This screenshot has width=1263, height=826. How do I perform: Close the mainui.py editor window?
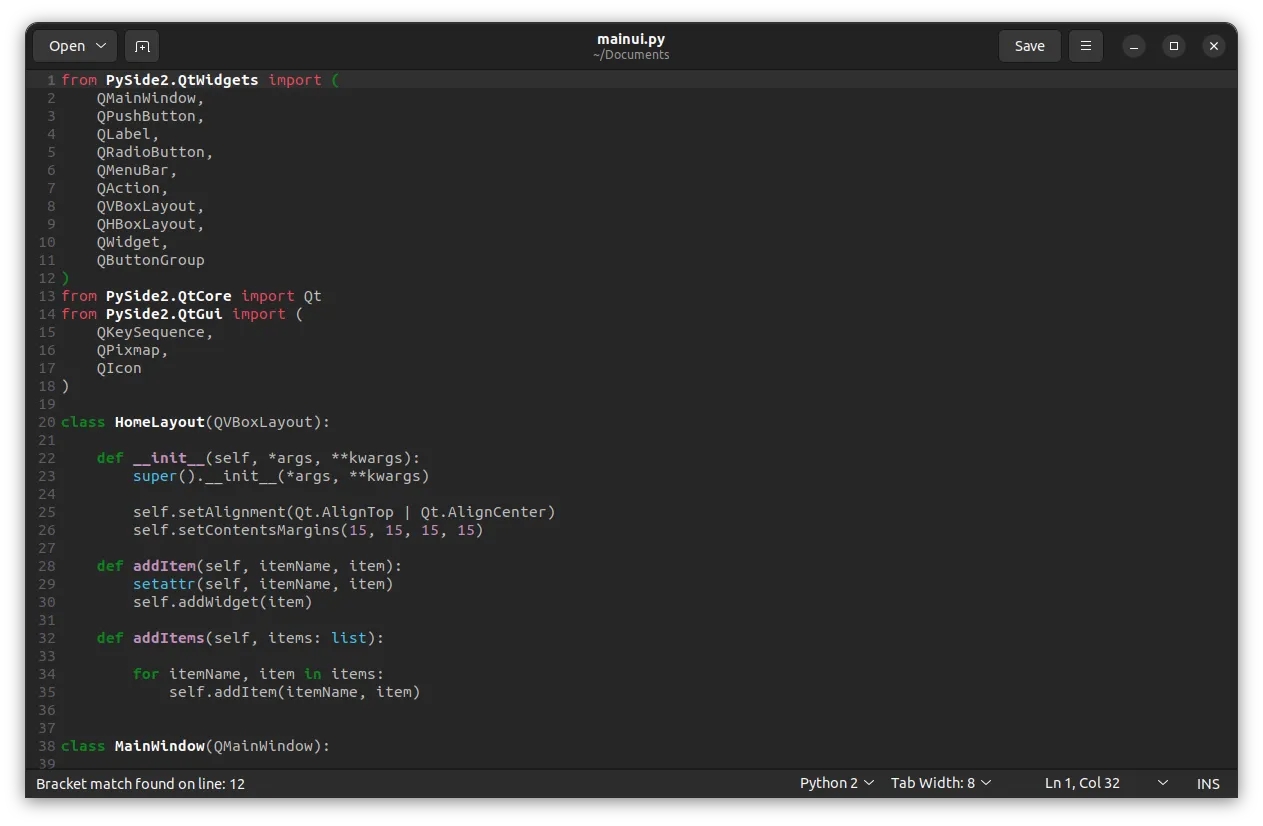[x=1213, y=46]
